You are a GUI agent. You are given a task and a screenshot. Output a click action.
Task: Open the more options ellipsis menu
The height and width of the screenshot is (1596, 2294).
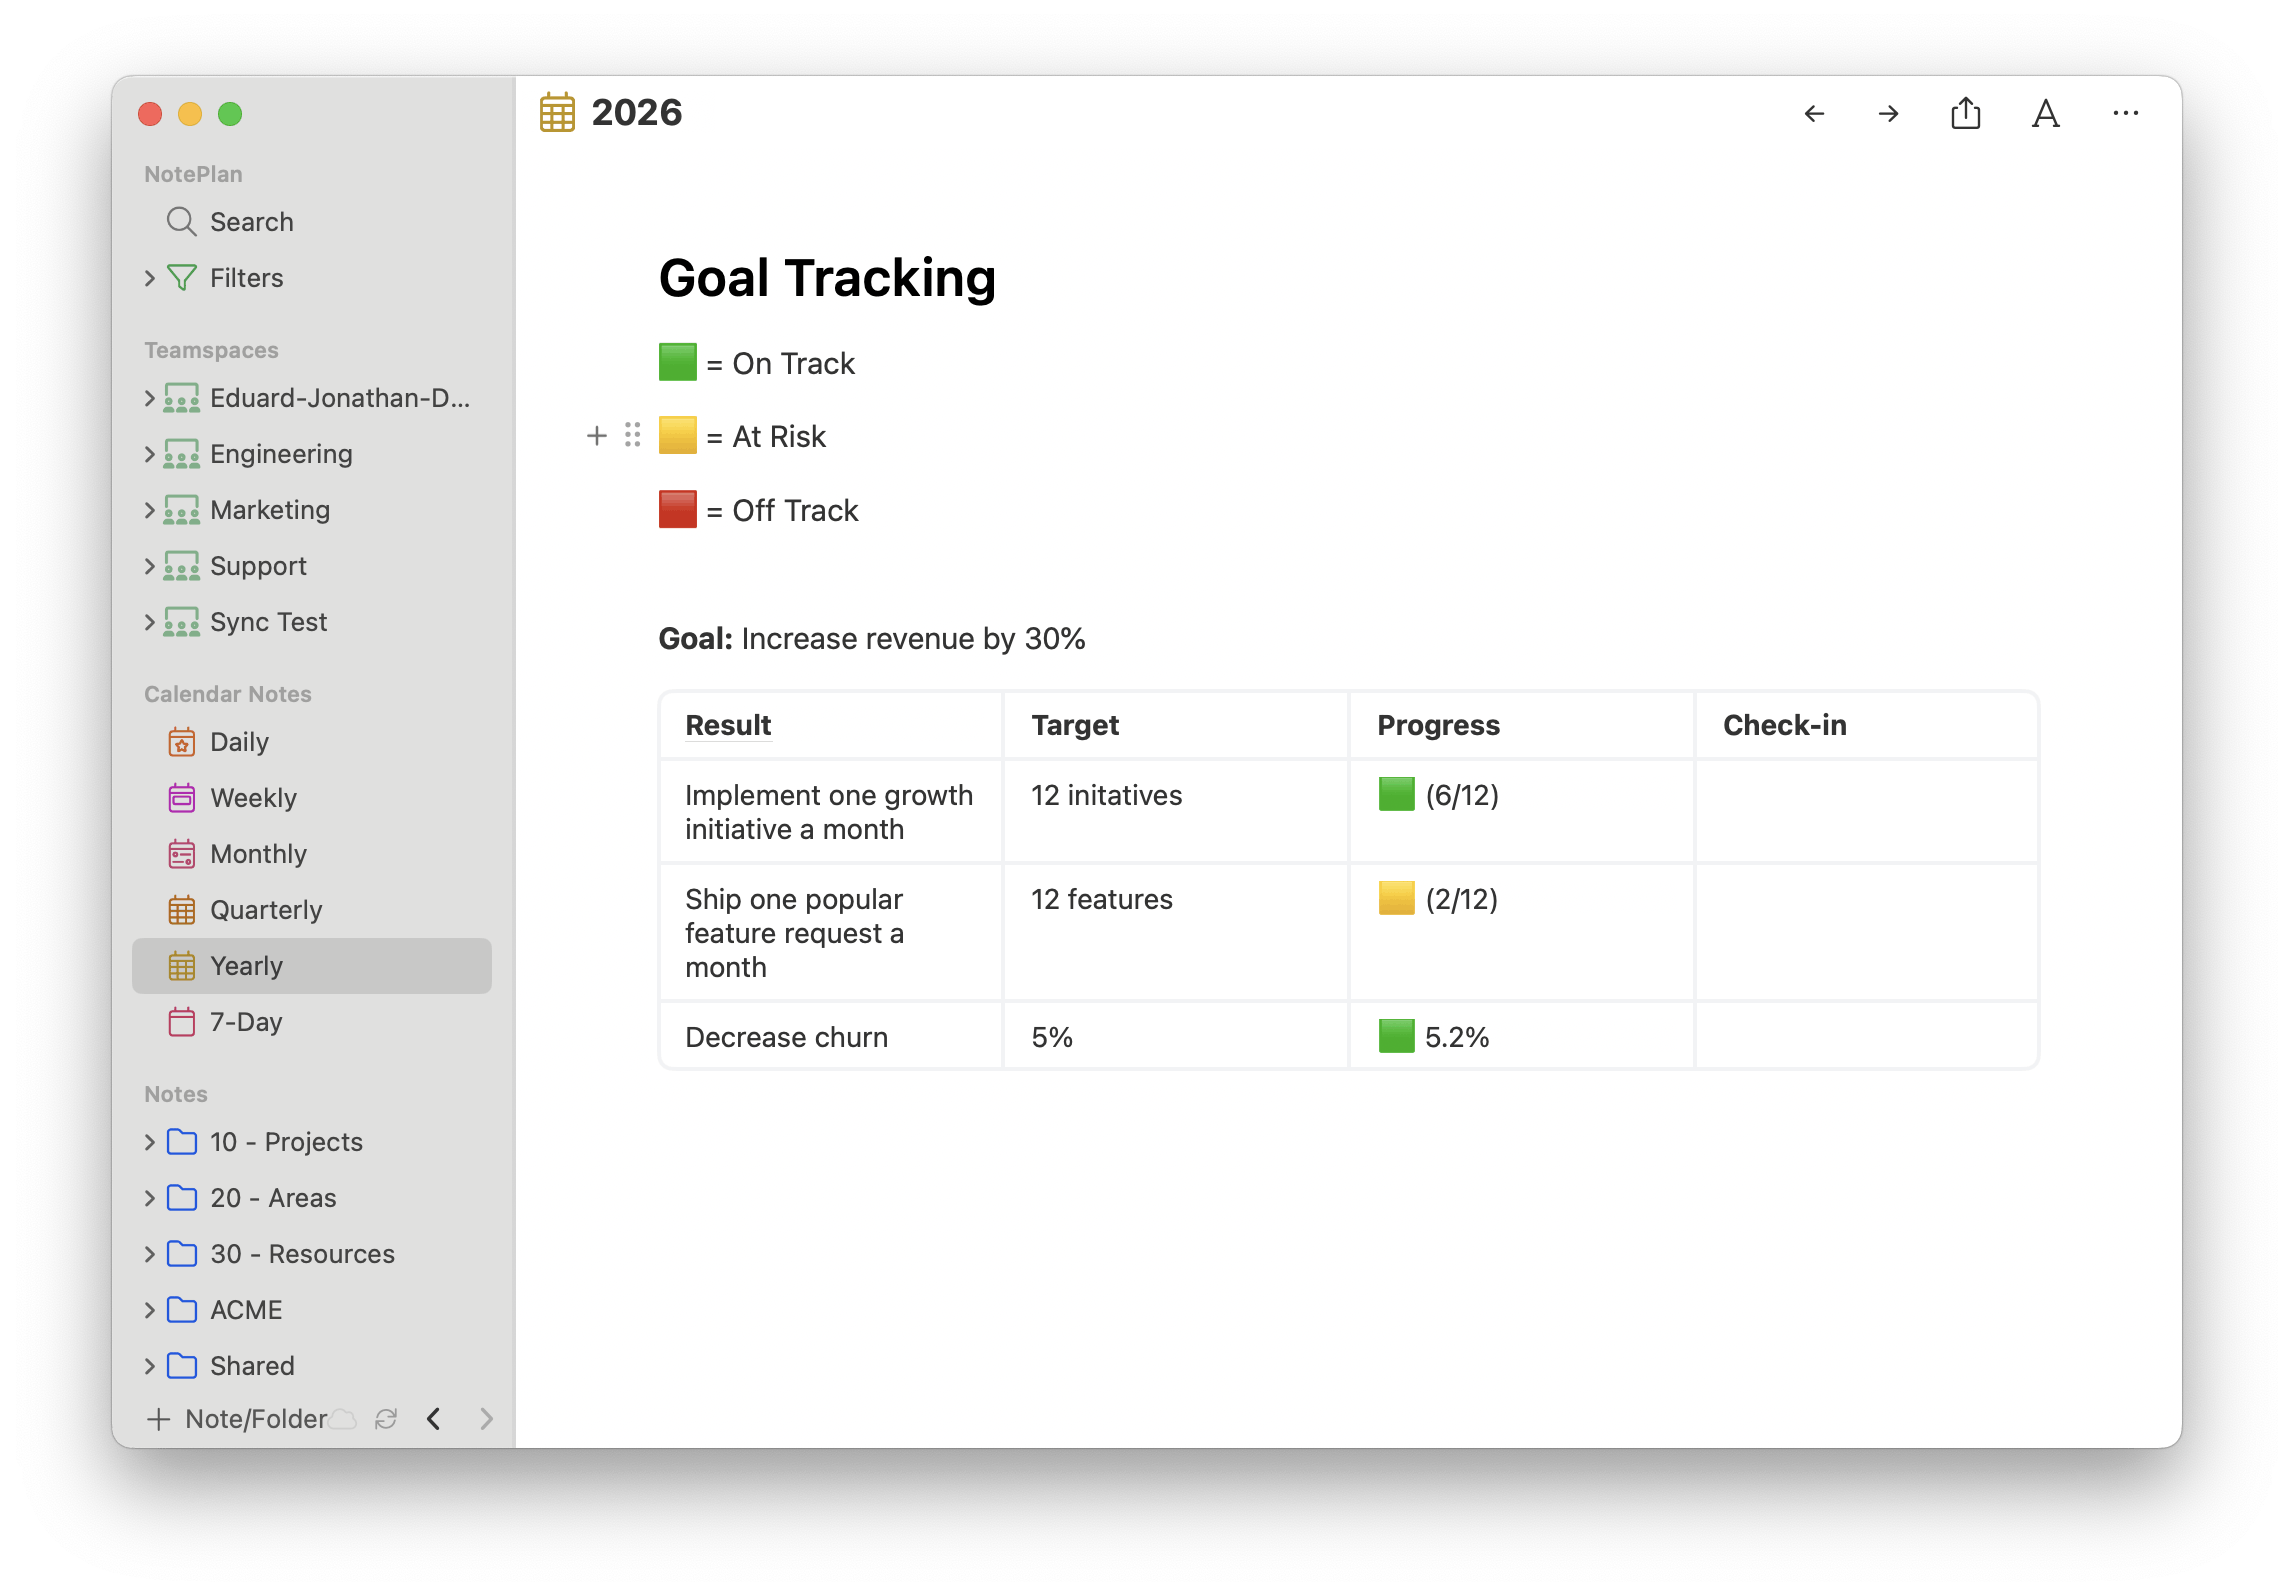tap(2125, 114)
